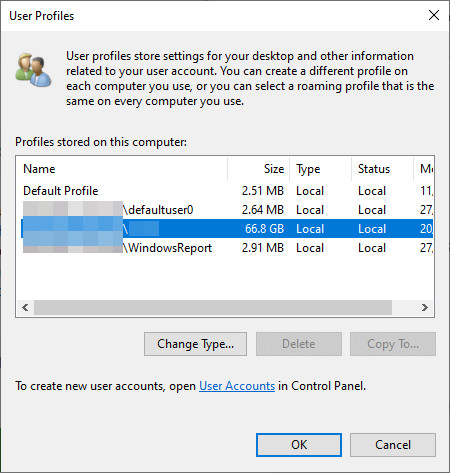Select the defaultuser0 profile row

225,210
